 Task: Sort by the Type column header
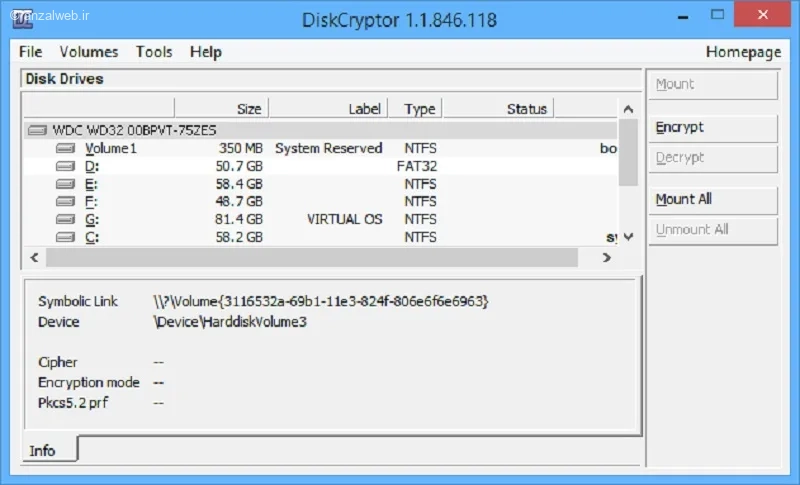415,109
